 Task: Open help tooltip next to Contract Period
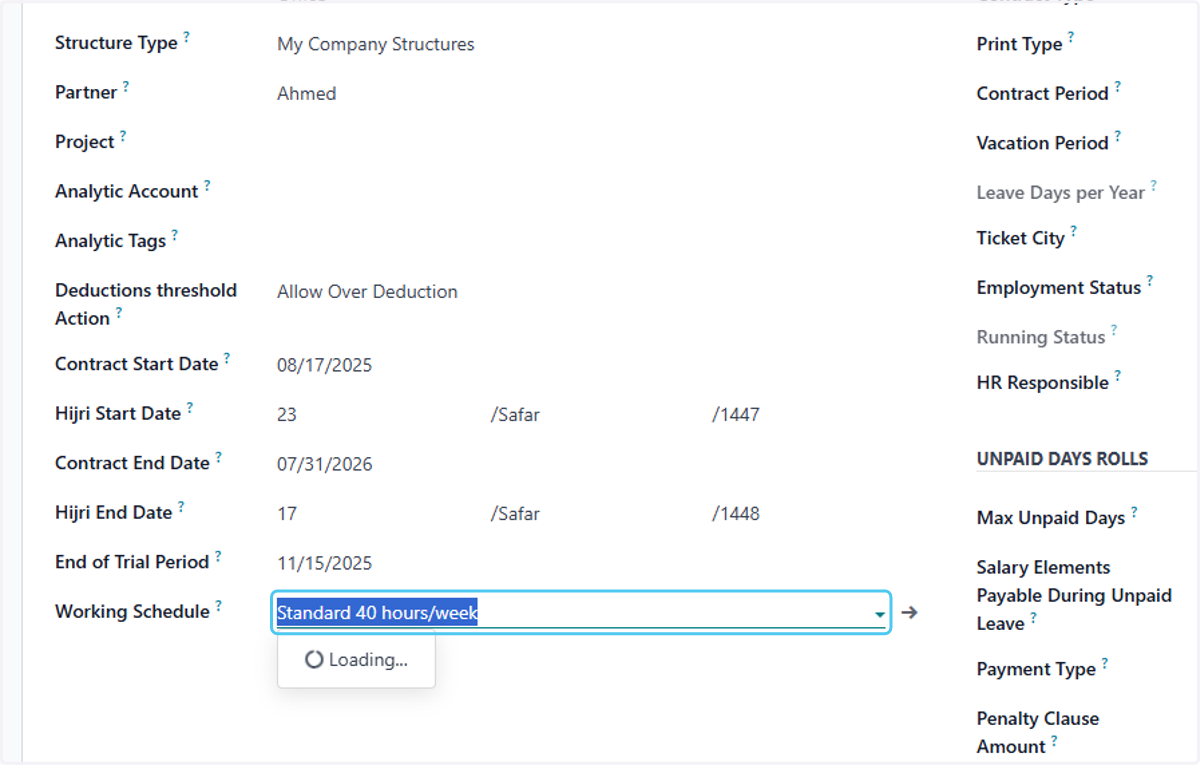(1118, 88)
